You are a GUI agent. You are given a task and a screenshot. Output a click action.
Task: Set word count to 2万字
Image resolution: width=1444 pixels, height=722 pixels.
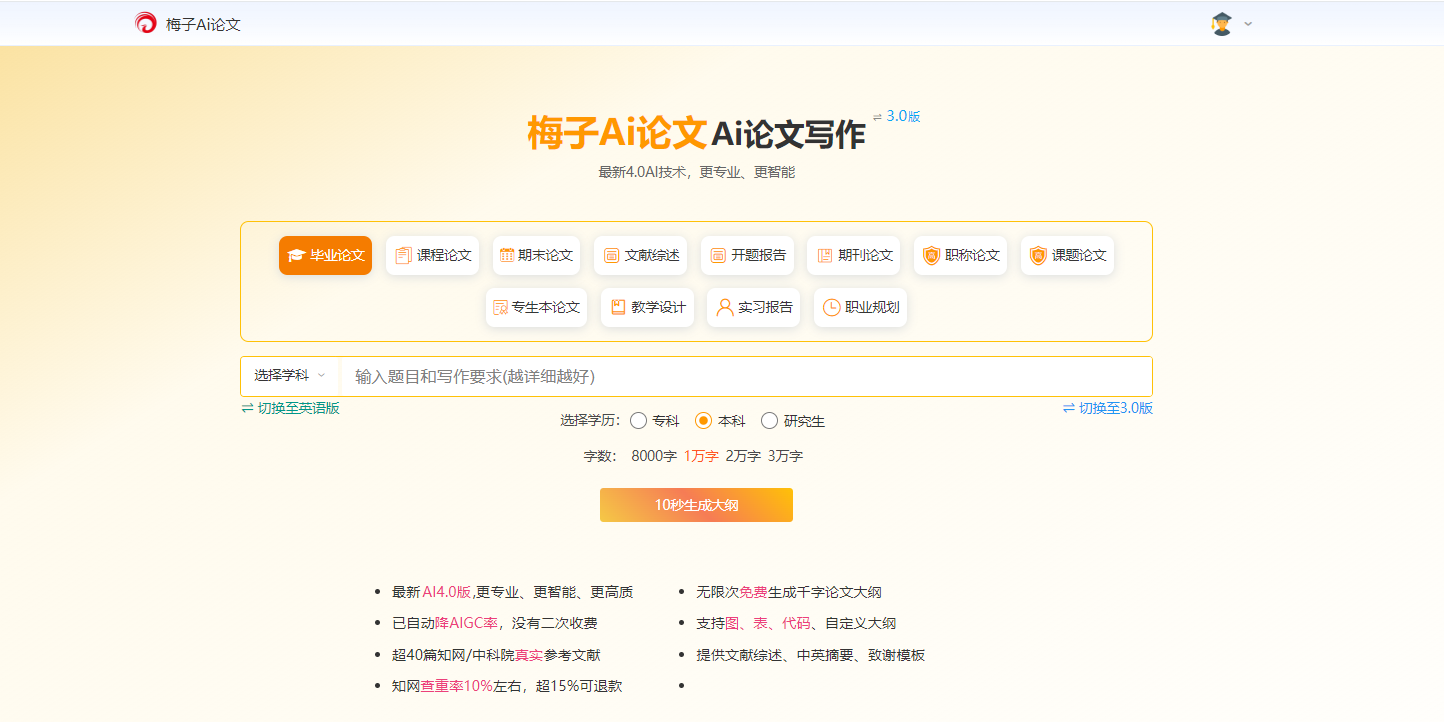pos(743,456)
